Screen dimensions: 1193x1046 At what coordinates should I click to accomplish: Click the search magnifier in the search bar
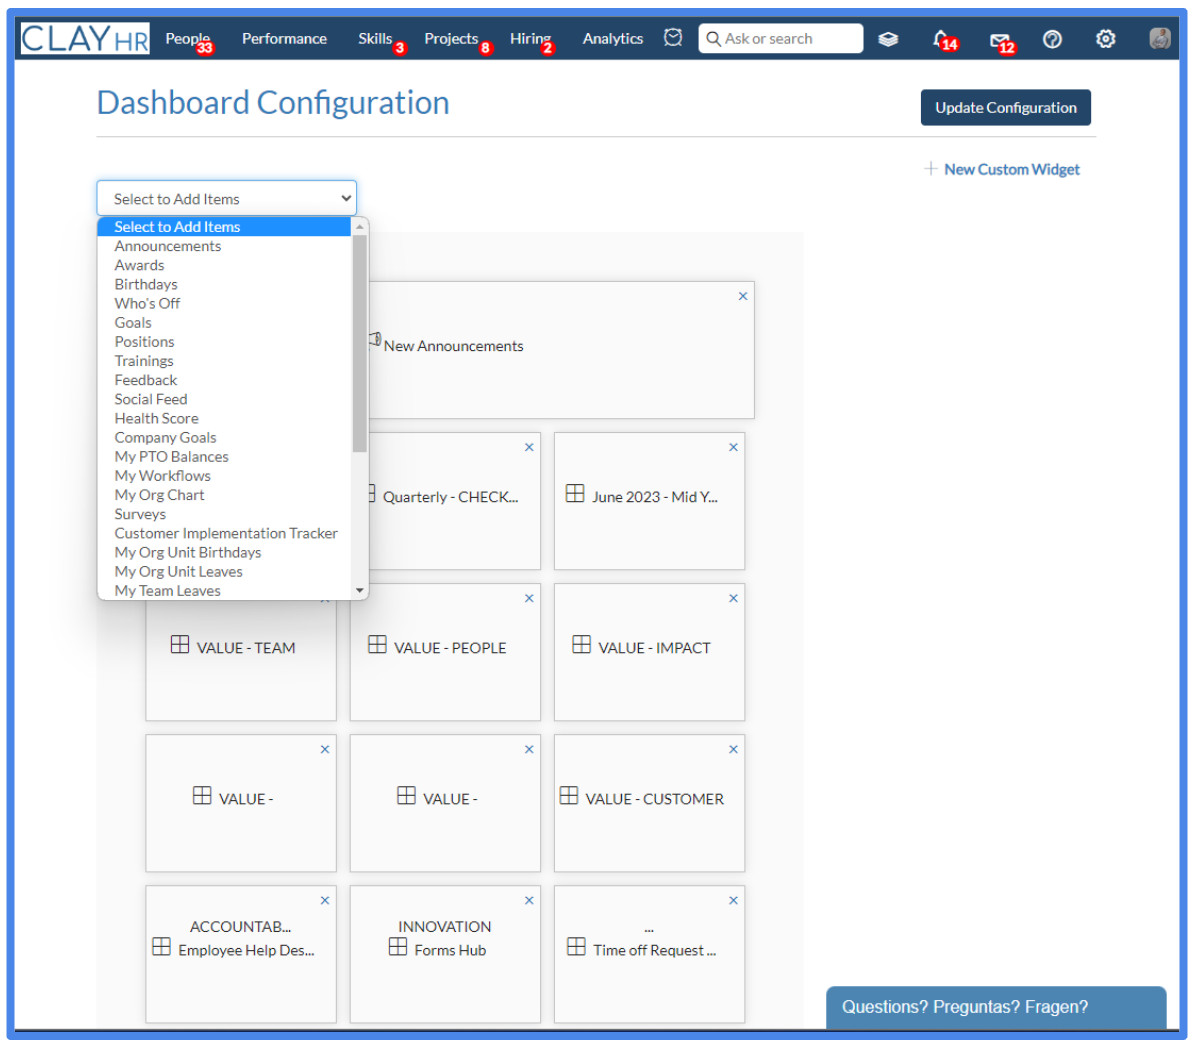713,38
